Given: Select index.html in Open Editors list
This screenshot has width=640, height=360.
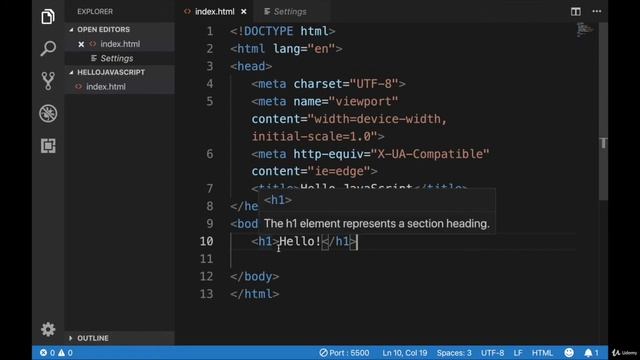Looking at the screenshot, I should [x=120, y=44].
